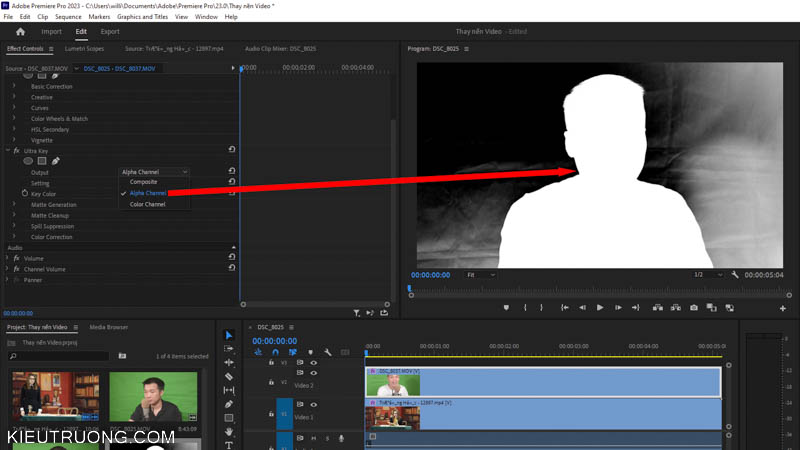Toggle lock on Video 2 track
Image resolution: width=800 pixels, height=450 pixels.
(271, 382)
